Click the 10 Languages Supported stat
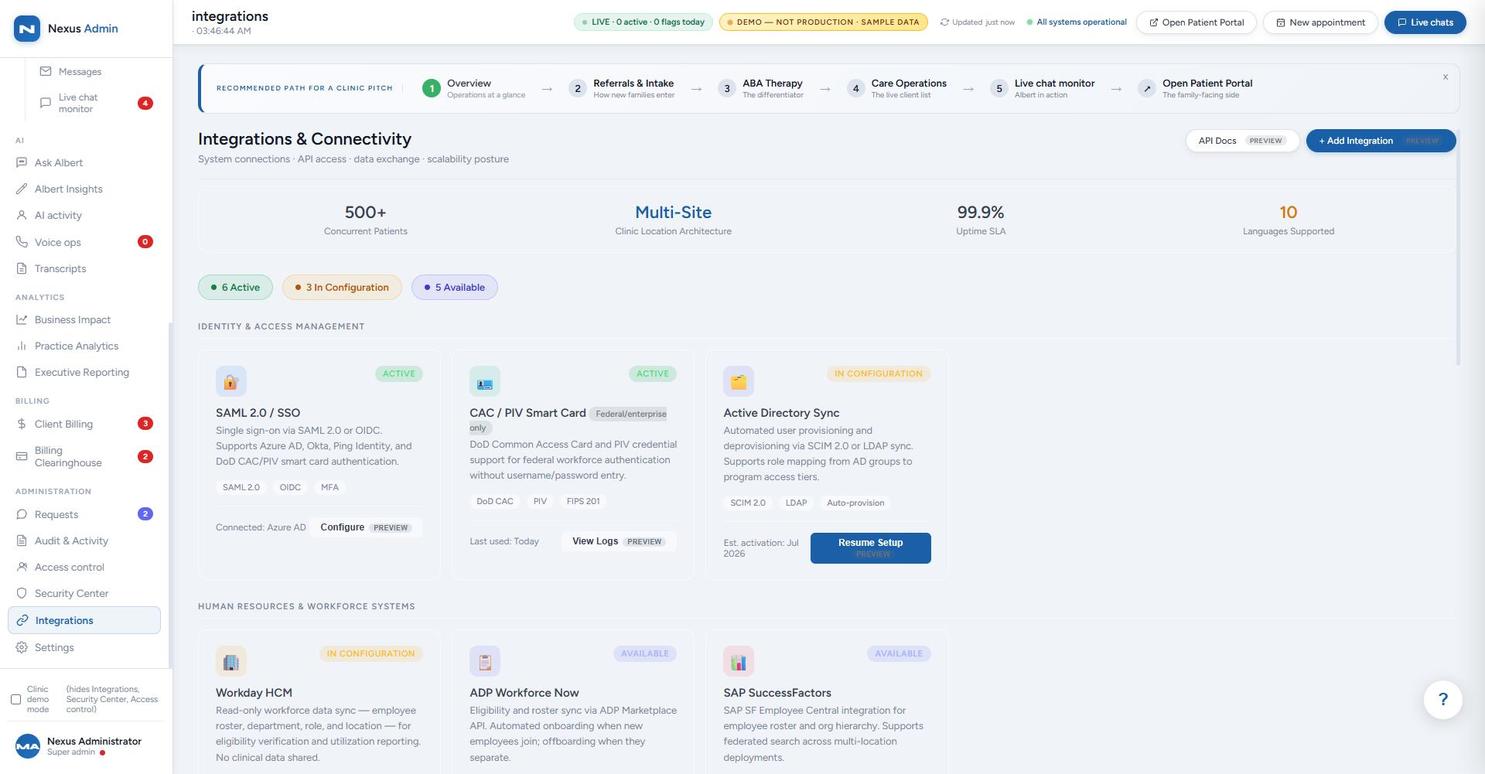The image size is (1485, 774). click(1288, 220)
